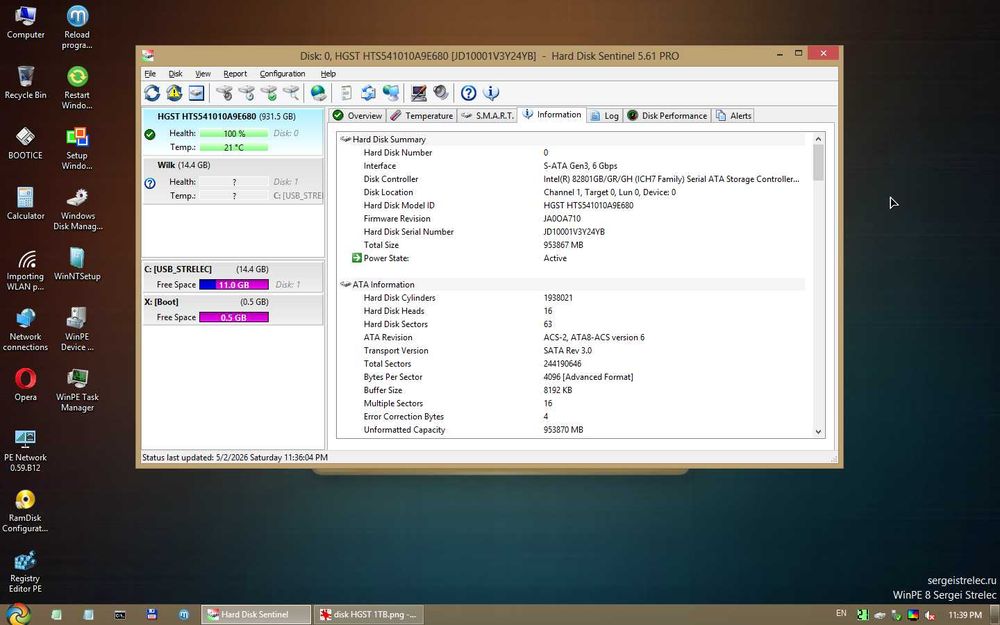Open the View menu
Screen dimensions: 1000x625
[203, 74]
